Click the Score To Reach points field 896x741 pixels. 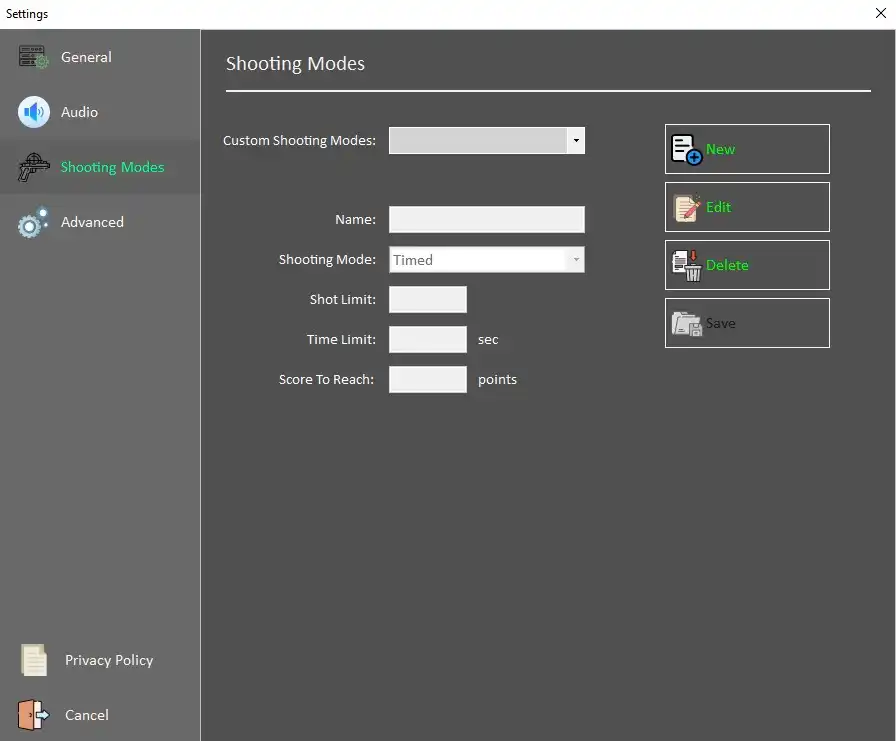(427, 380)
